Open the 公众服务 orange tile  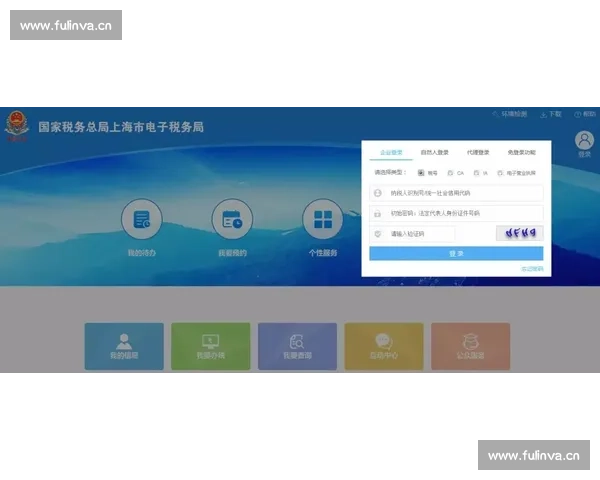(470, 346)
